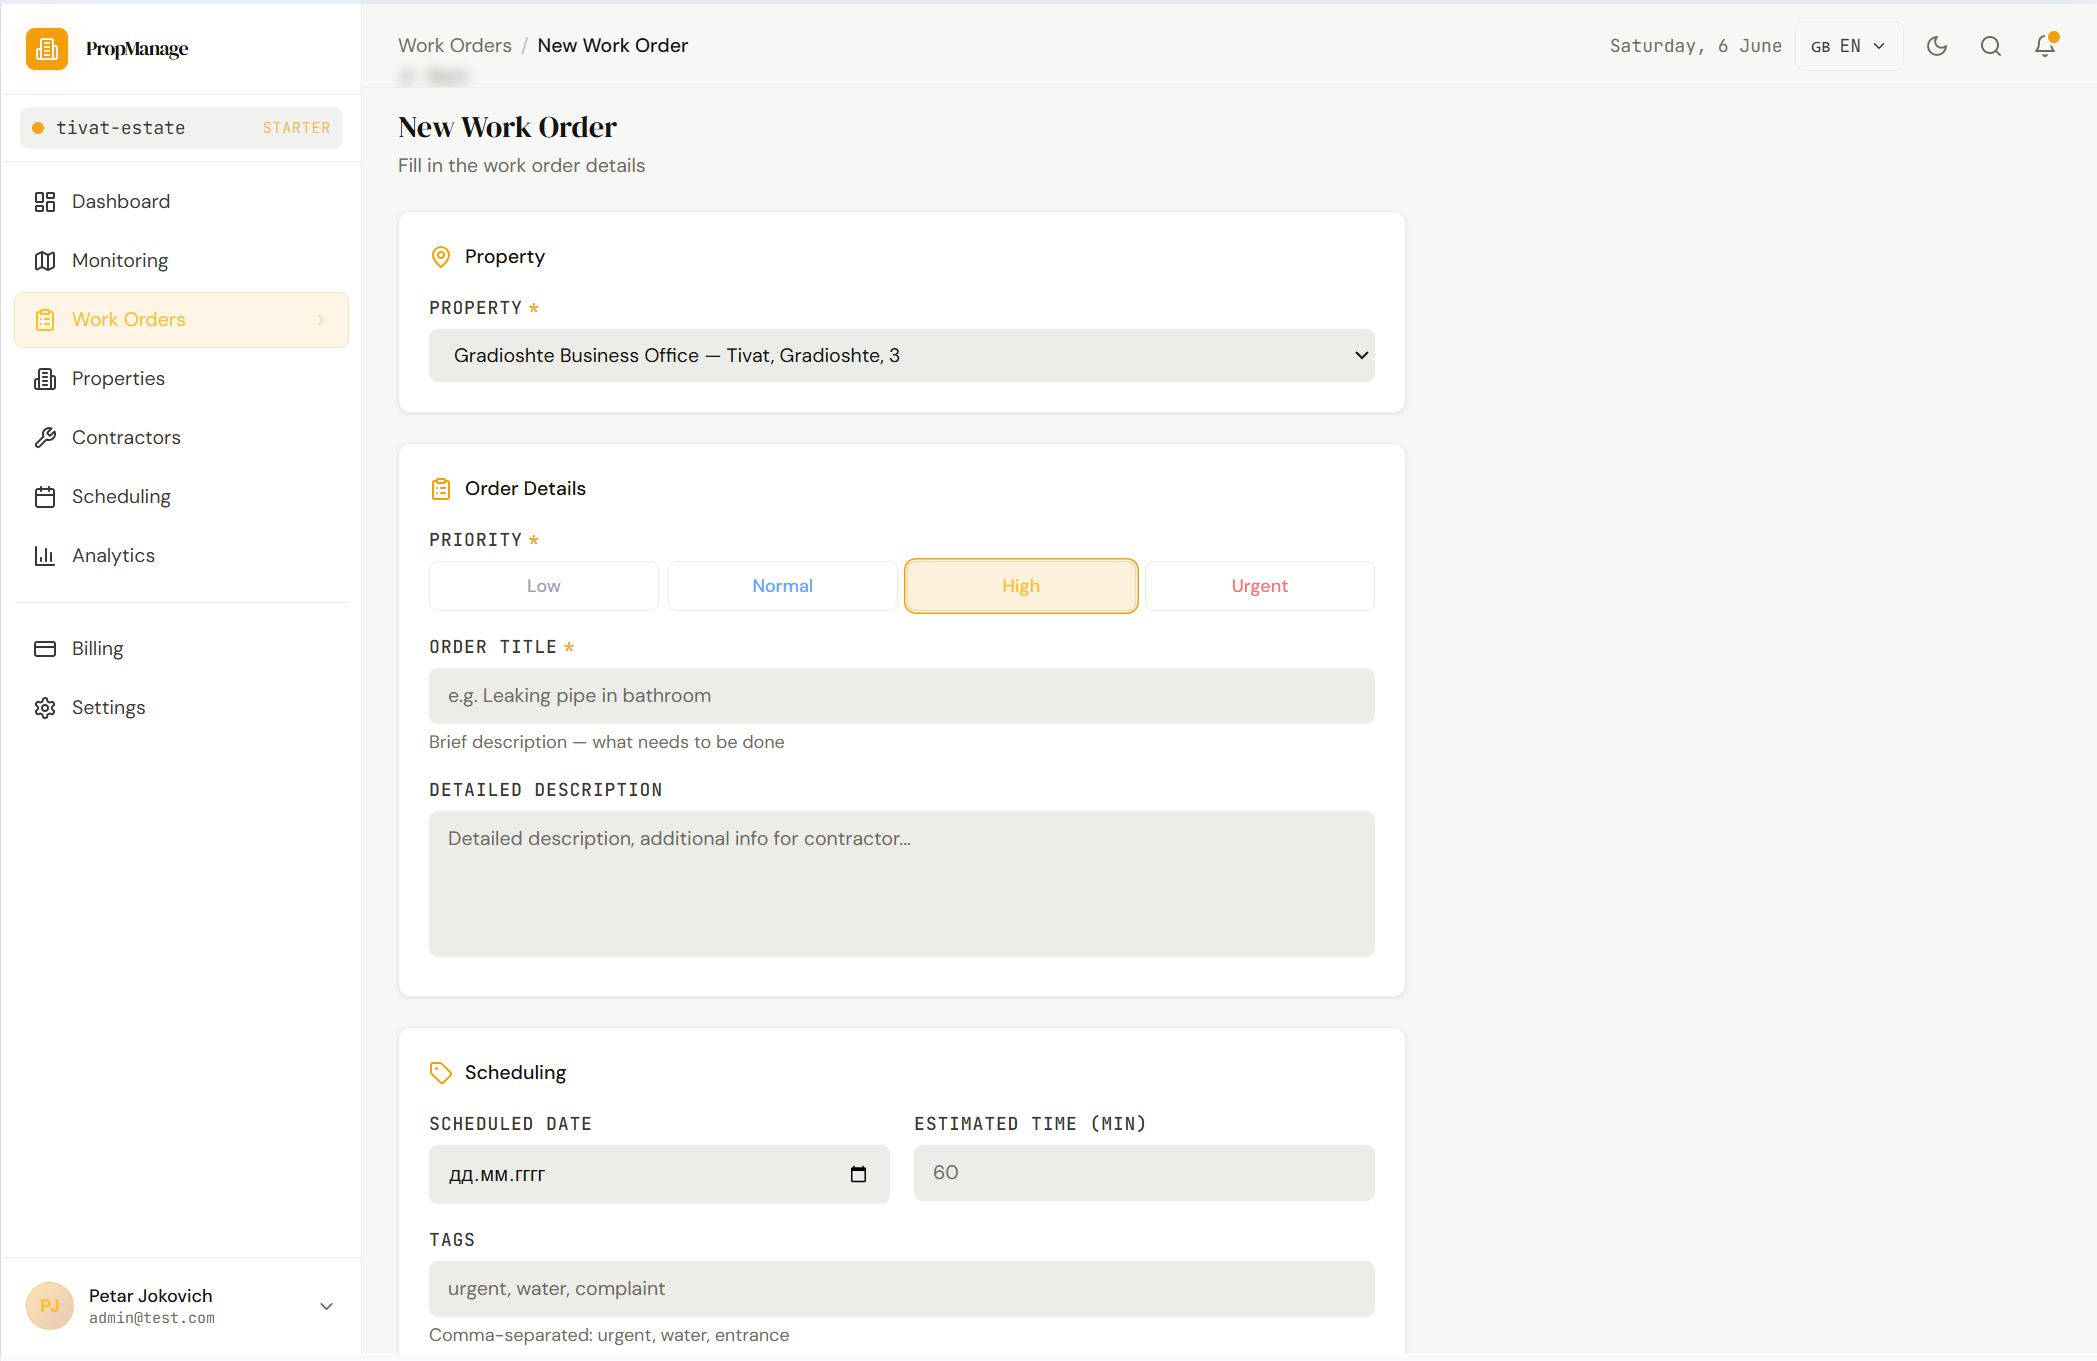Click the admin@test.com email text
The height and width of the screenshot is (1361, 2097).
click(x=152, y=1318)
